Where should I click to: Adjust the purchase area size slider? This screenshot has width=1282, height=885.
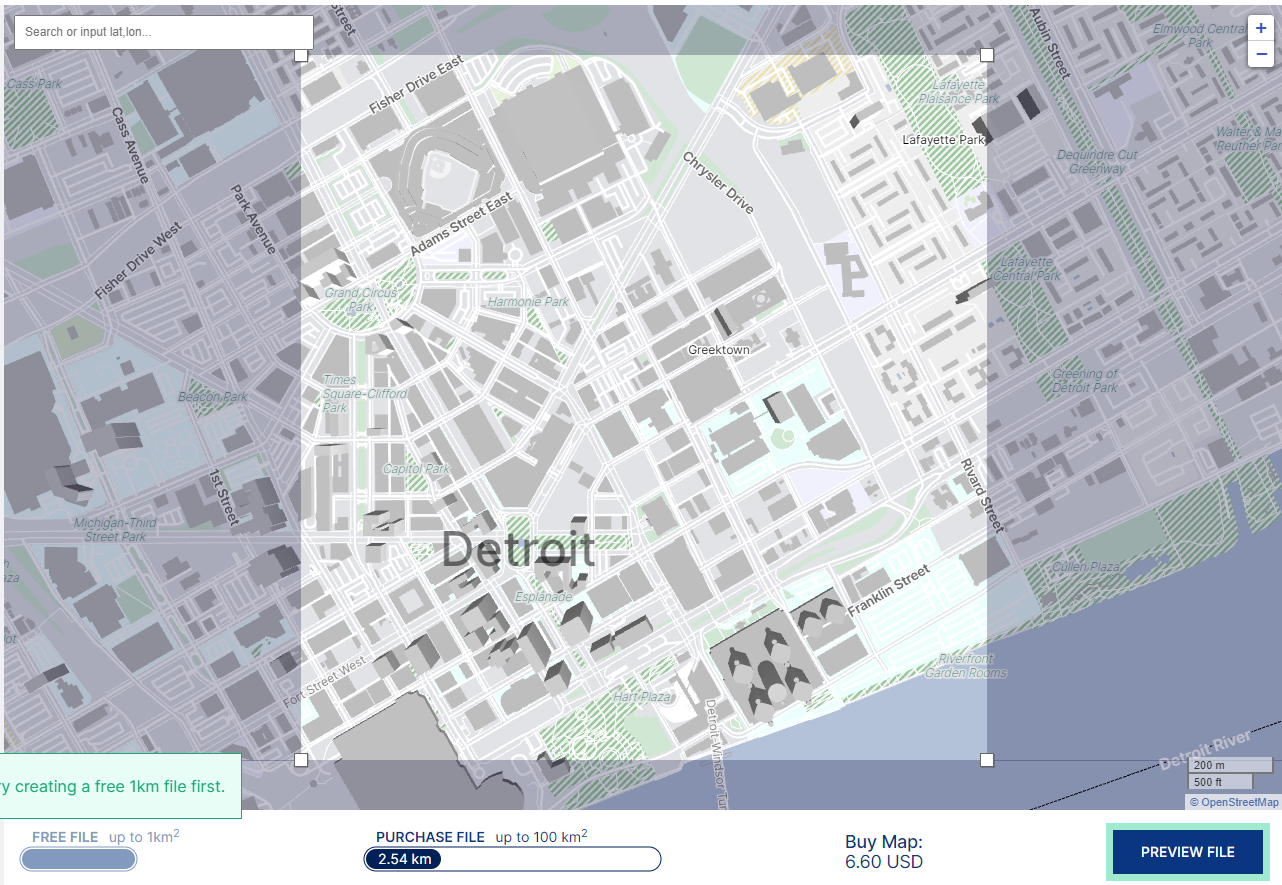point(511,859)
